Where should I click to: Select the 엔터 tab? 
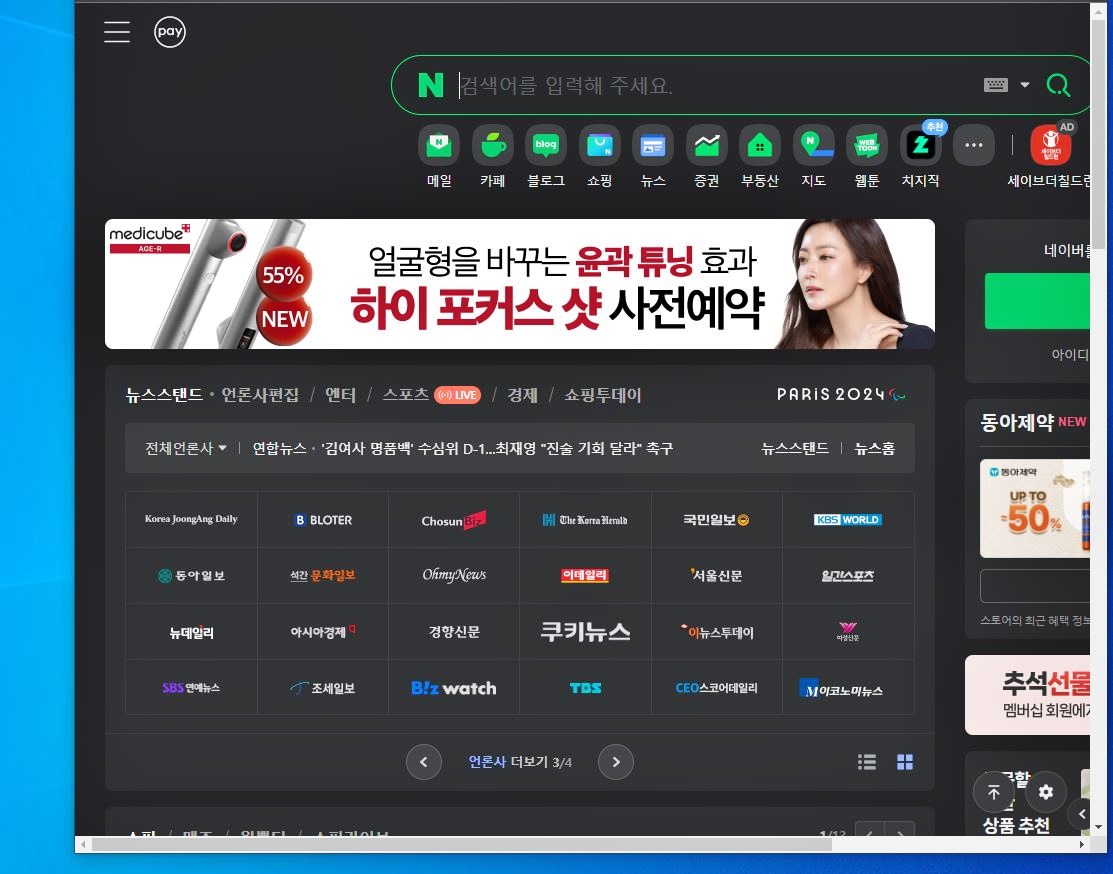click(340, 395)
